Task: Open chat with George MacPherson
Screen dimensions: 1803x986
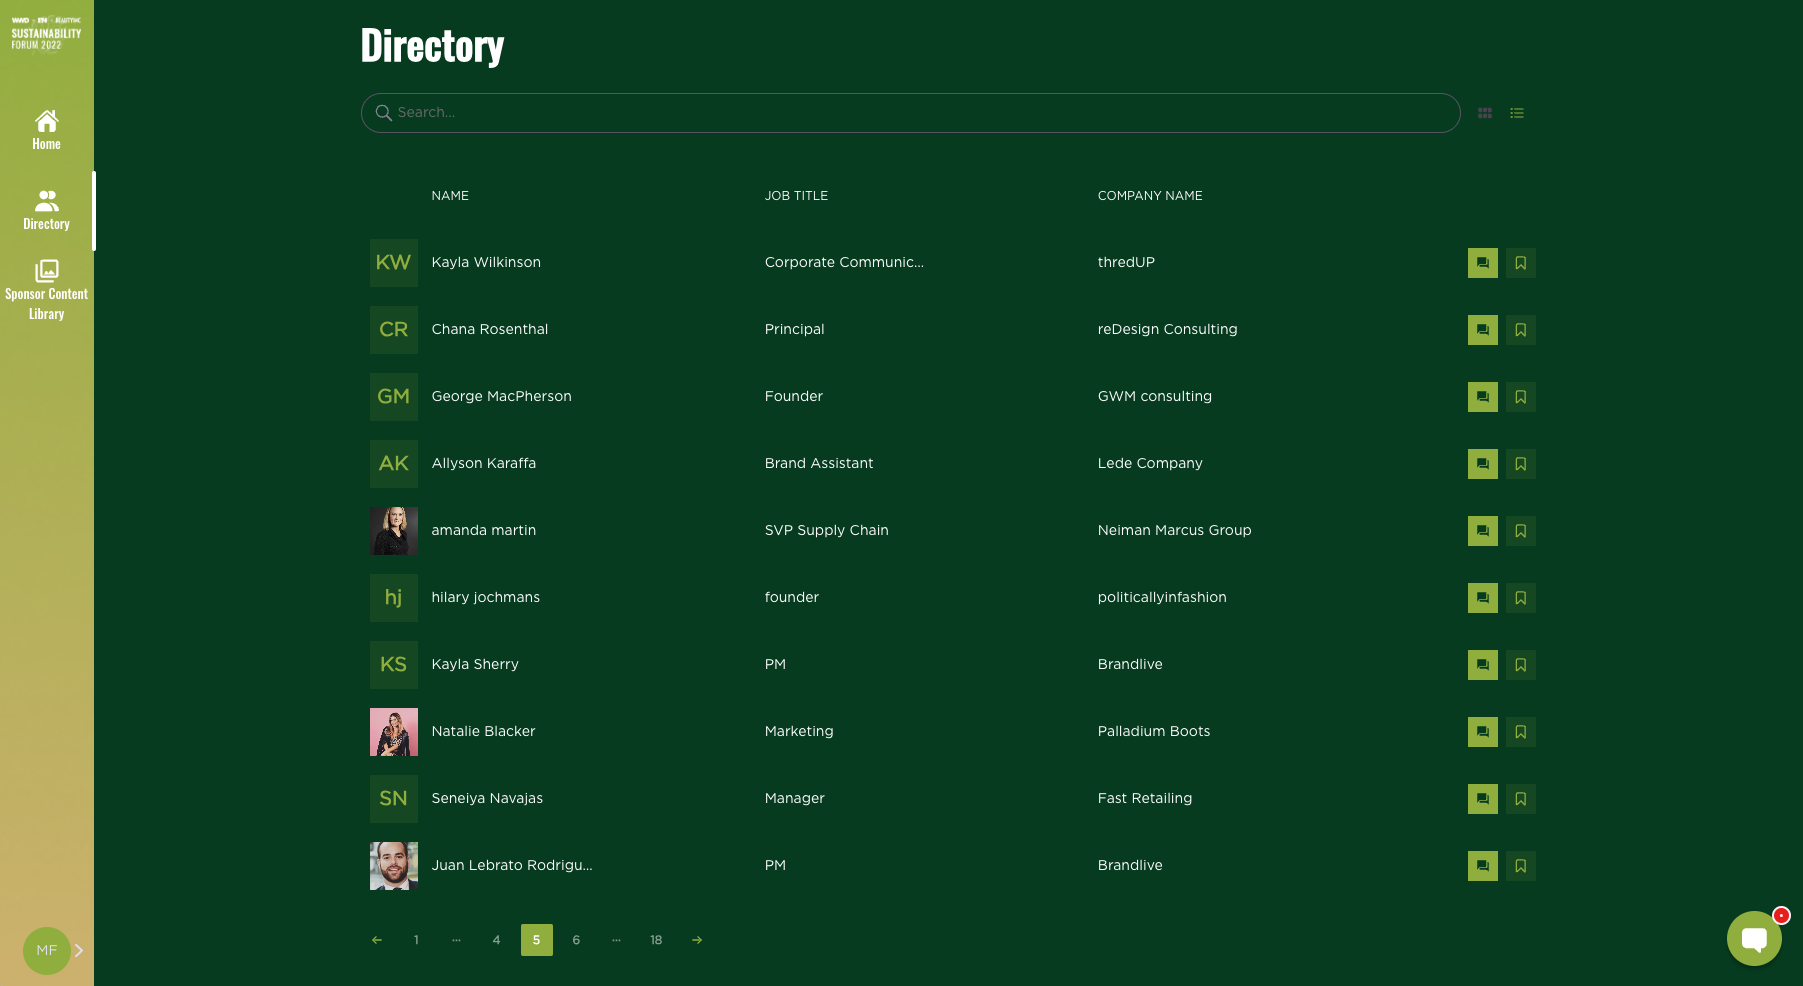Action: pyautogui.click(x=1482, y=397)
